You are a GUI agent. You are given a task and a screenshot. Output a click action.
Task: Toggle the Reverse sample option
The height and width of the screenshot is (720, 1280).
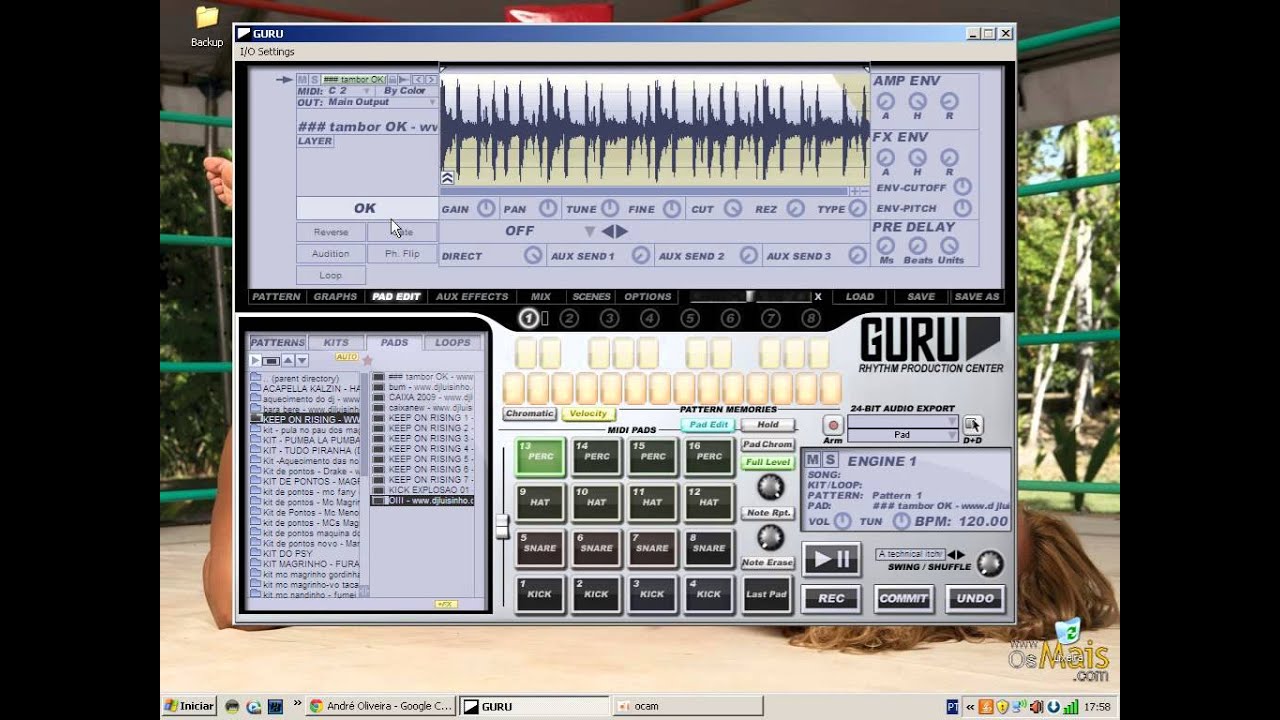click(x=331, y=232)
